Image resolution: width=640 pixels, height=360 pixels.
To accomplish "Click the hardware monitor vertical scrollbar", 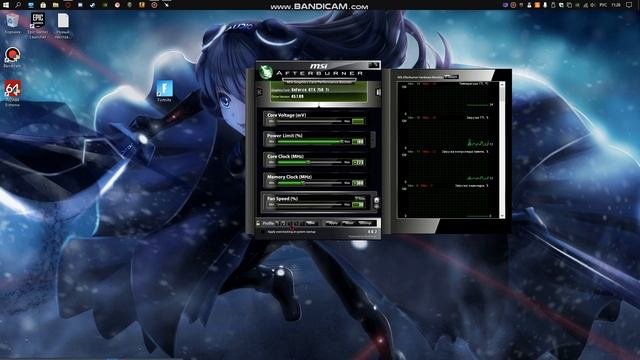I will click(502, 149).
